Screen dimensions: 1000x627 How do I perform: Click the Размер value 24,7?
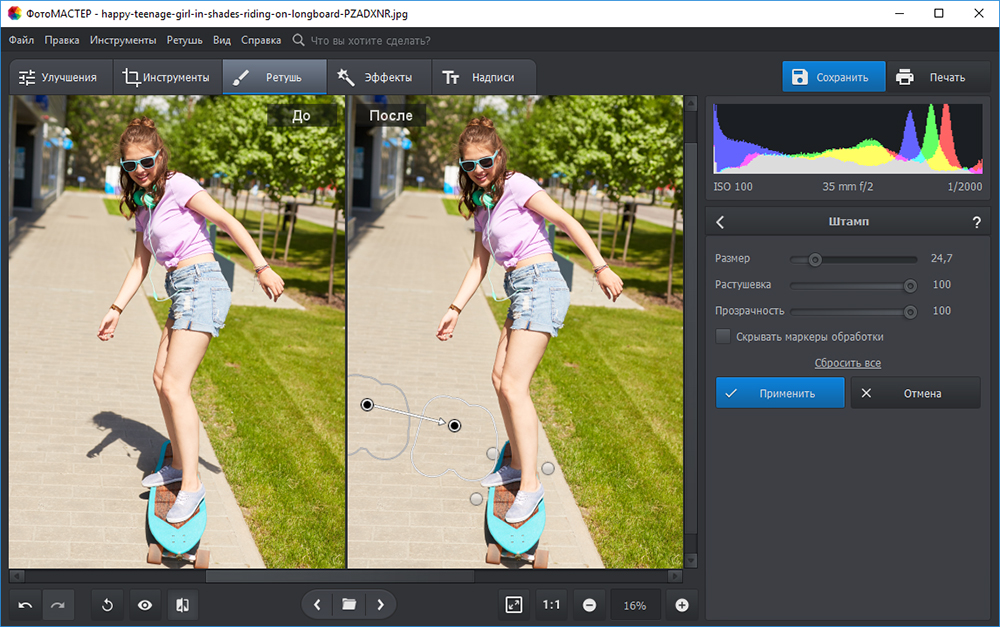(x=941, y=258)
